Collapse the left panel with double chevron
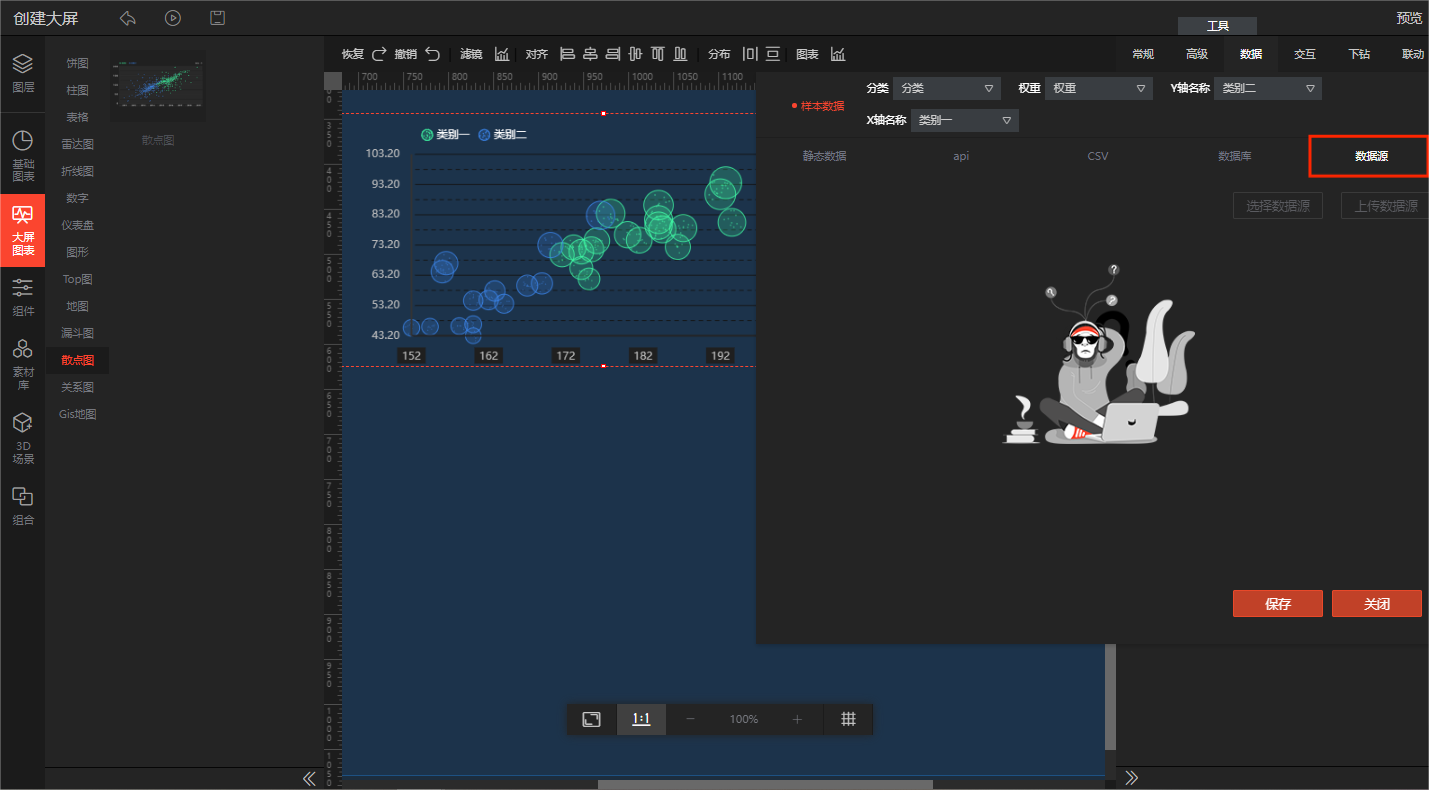 [309, 778]
